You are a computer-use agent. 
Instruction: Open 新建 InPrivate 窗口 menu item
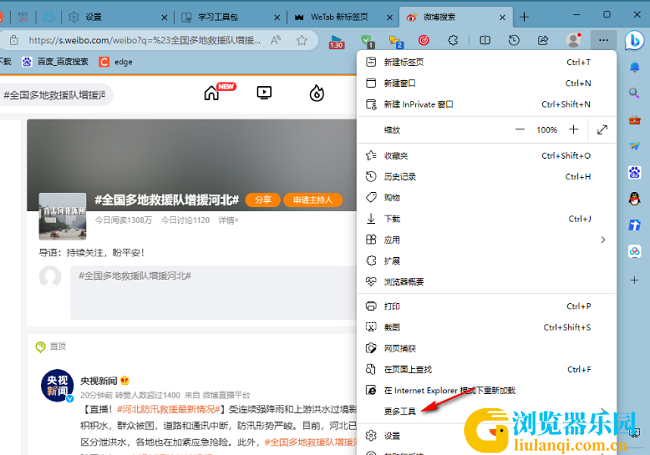487,104
